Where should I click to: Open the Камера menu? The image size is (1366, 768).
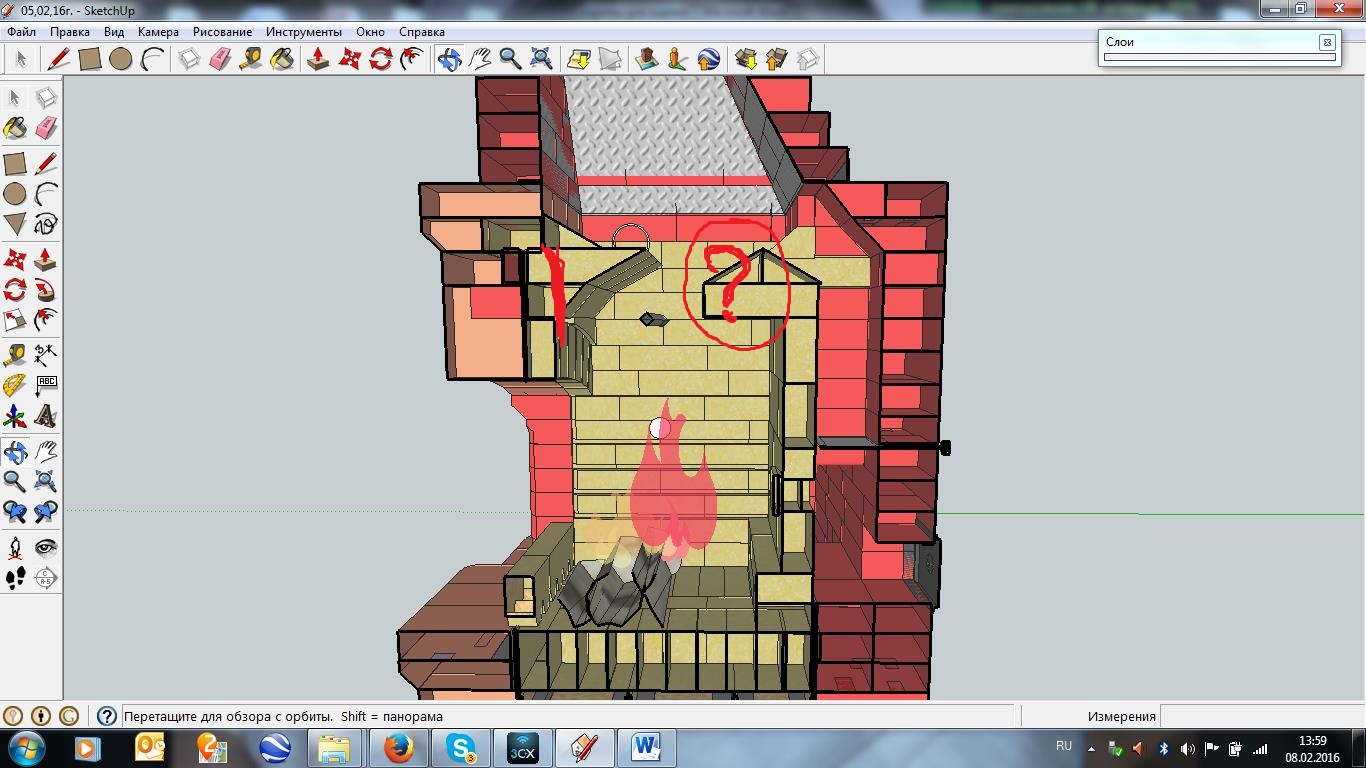158,32
